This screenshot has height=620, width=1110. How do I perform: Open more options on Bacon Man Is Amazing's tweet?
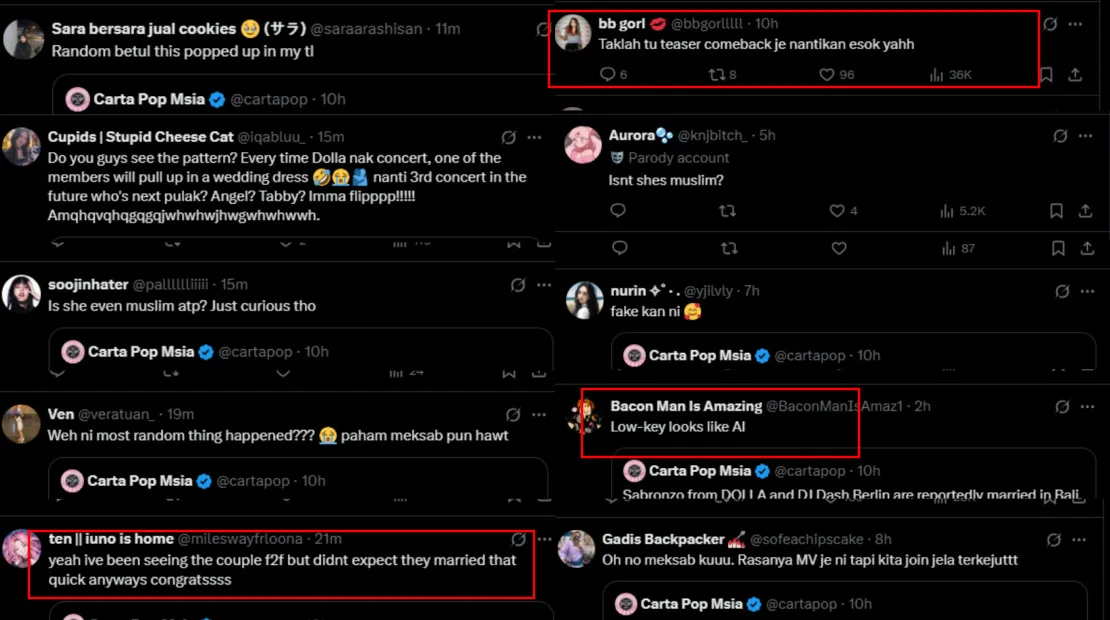(1087, 406)
